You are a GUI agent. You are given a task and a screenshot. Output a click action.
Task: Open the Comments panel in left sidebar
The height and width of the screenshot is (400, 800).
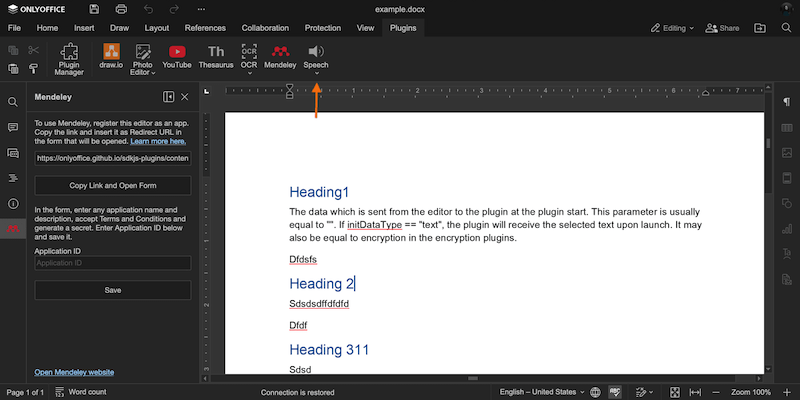point(13,128)
